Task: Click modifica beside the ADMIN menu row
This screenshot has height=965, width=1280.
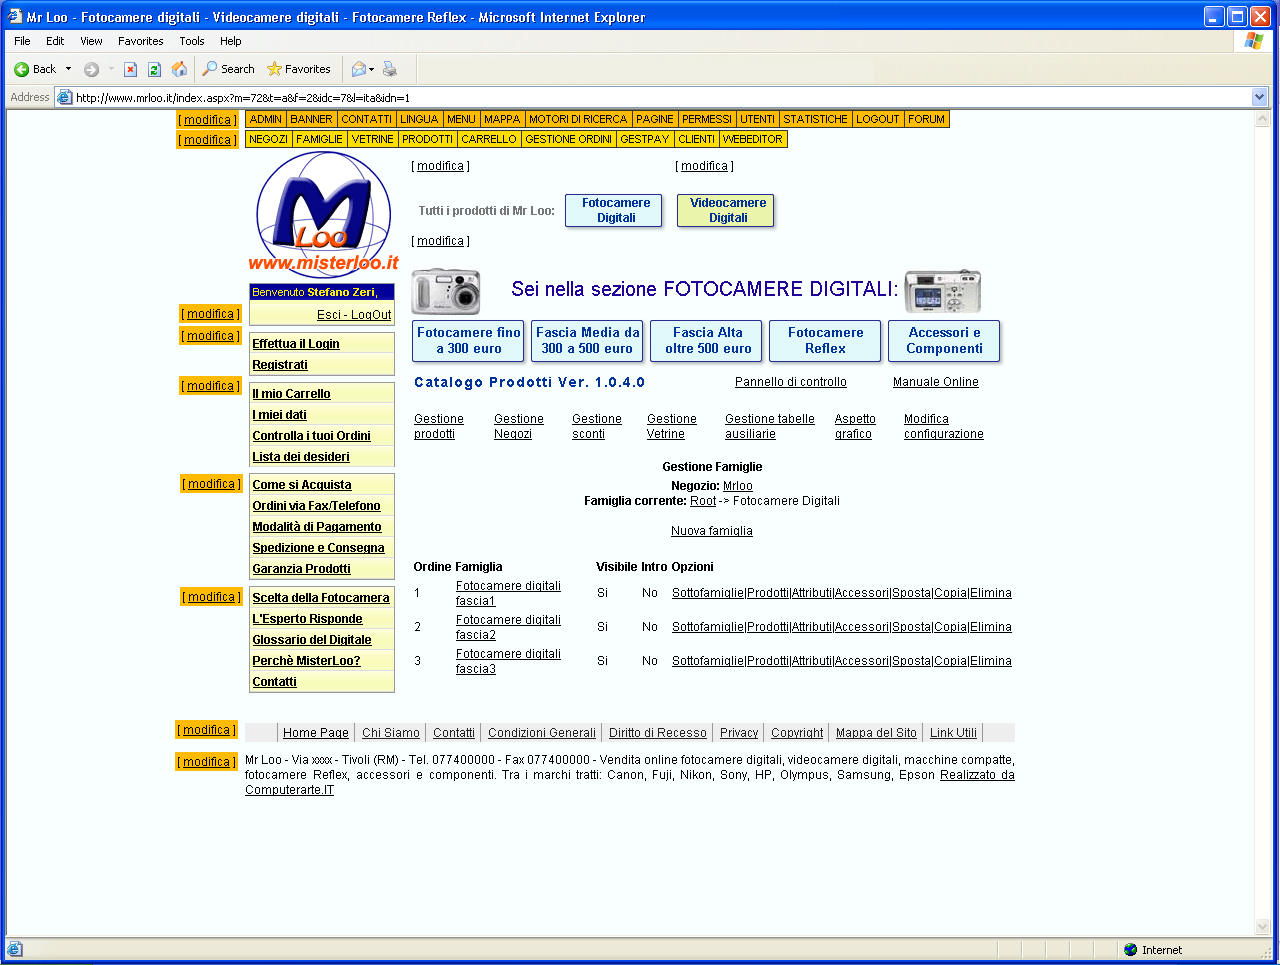Action: tap(208, 120)
